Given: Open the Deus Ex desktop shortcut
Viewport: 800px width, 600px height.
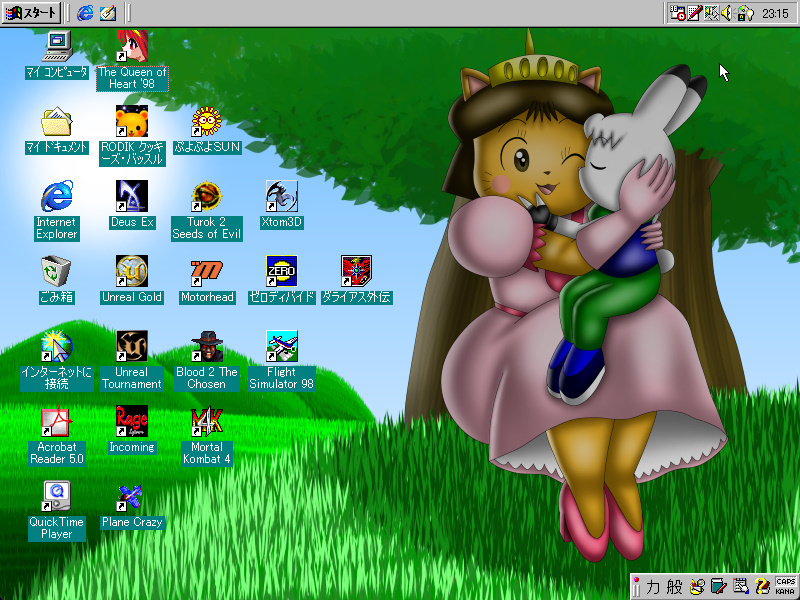Looking at the screenshot, I should click(131, 195).
